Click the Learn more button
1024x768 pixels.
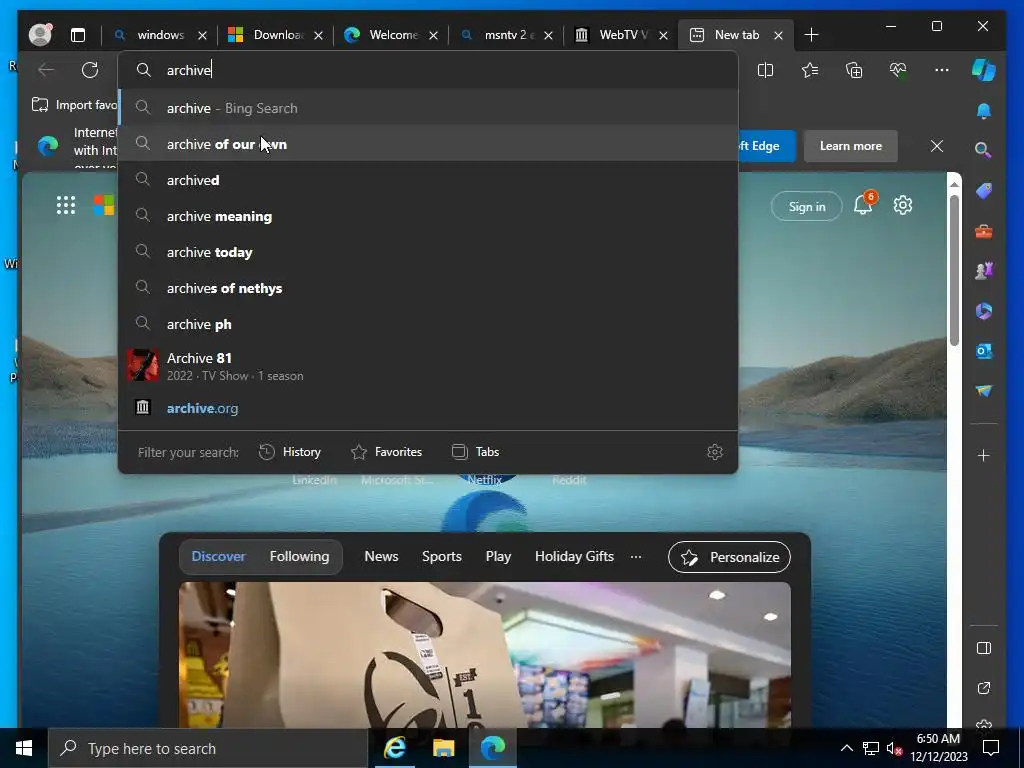click(850, 146)
